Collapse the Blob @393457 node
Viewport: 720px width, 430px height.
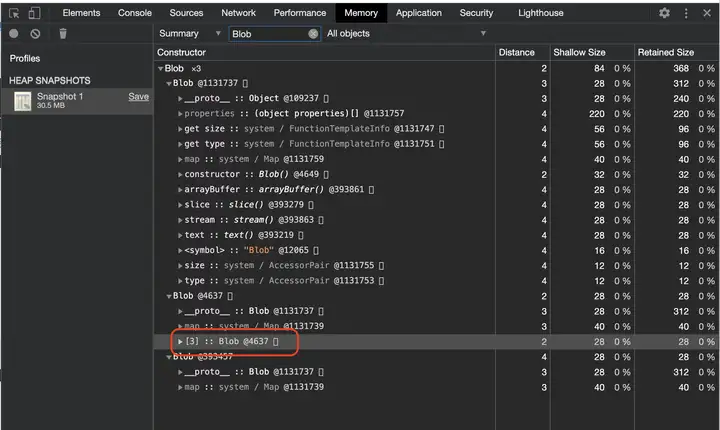click(169, 357)
